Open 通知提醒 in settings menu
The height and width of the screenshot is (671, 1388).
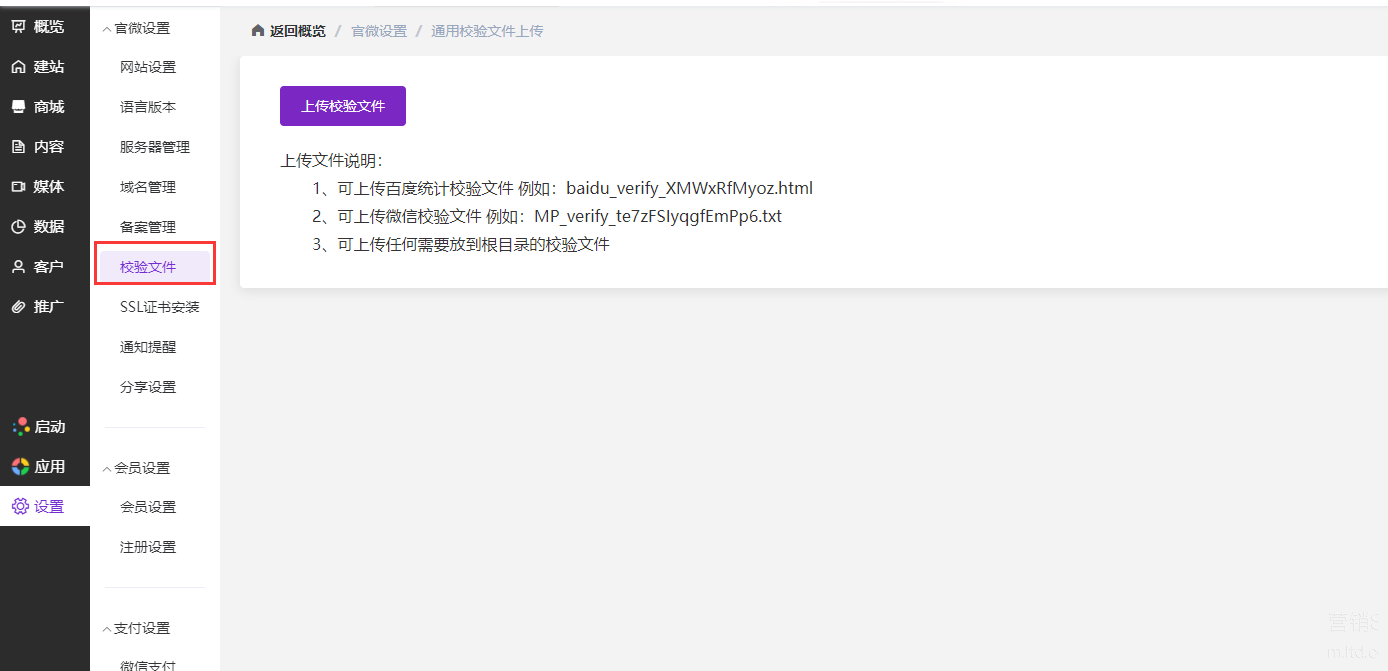click(147, 347)
